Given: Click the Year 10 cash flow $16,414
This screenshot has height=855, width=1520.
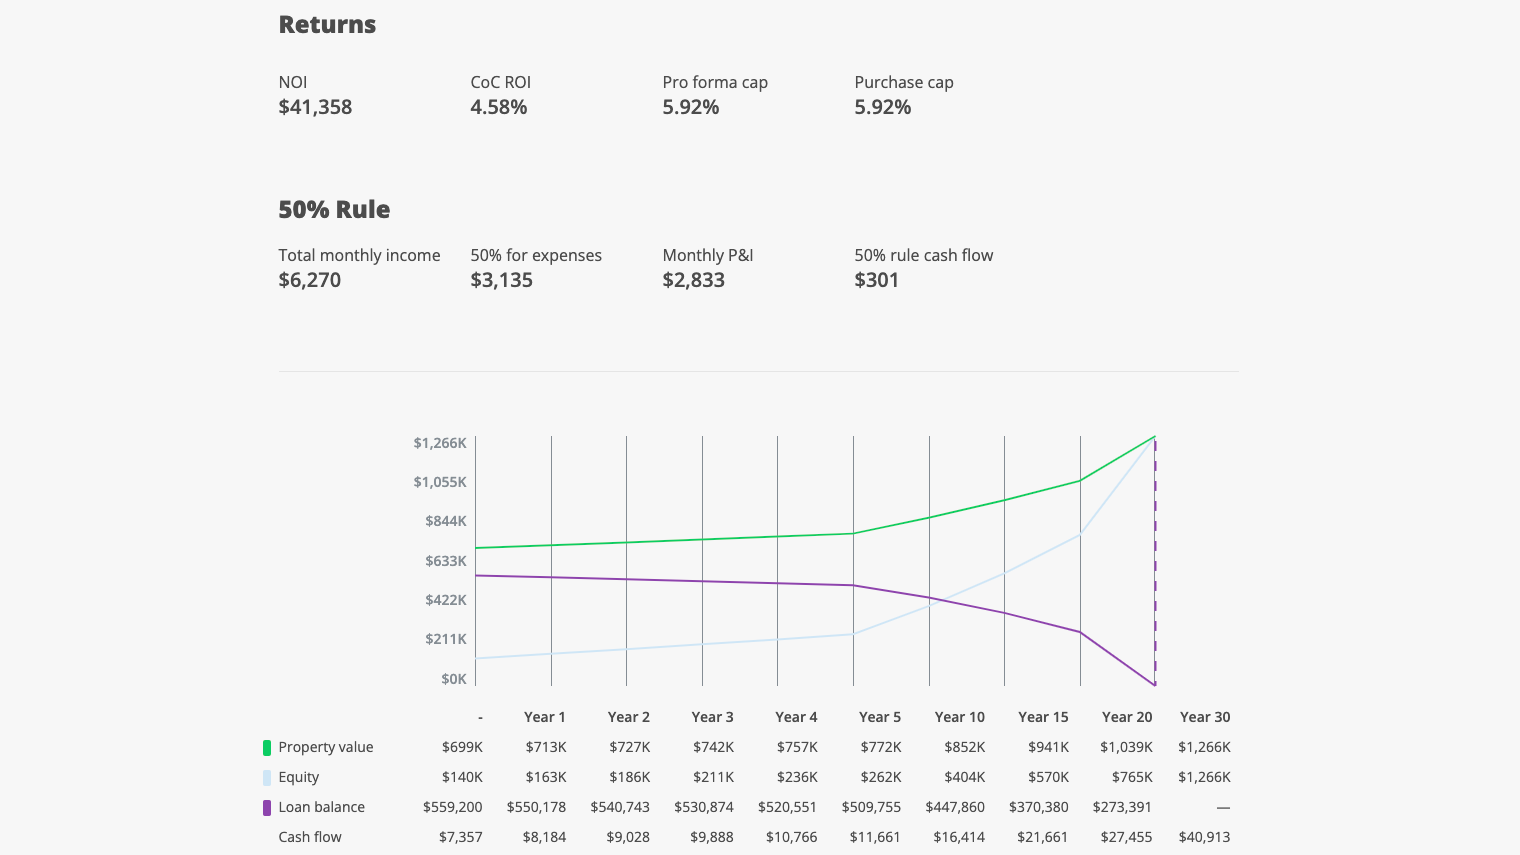Looking at the screenshot, I should click(x=959, y=837).
